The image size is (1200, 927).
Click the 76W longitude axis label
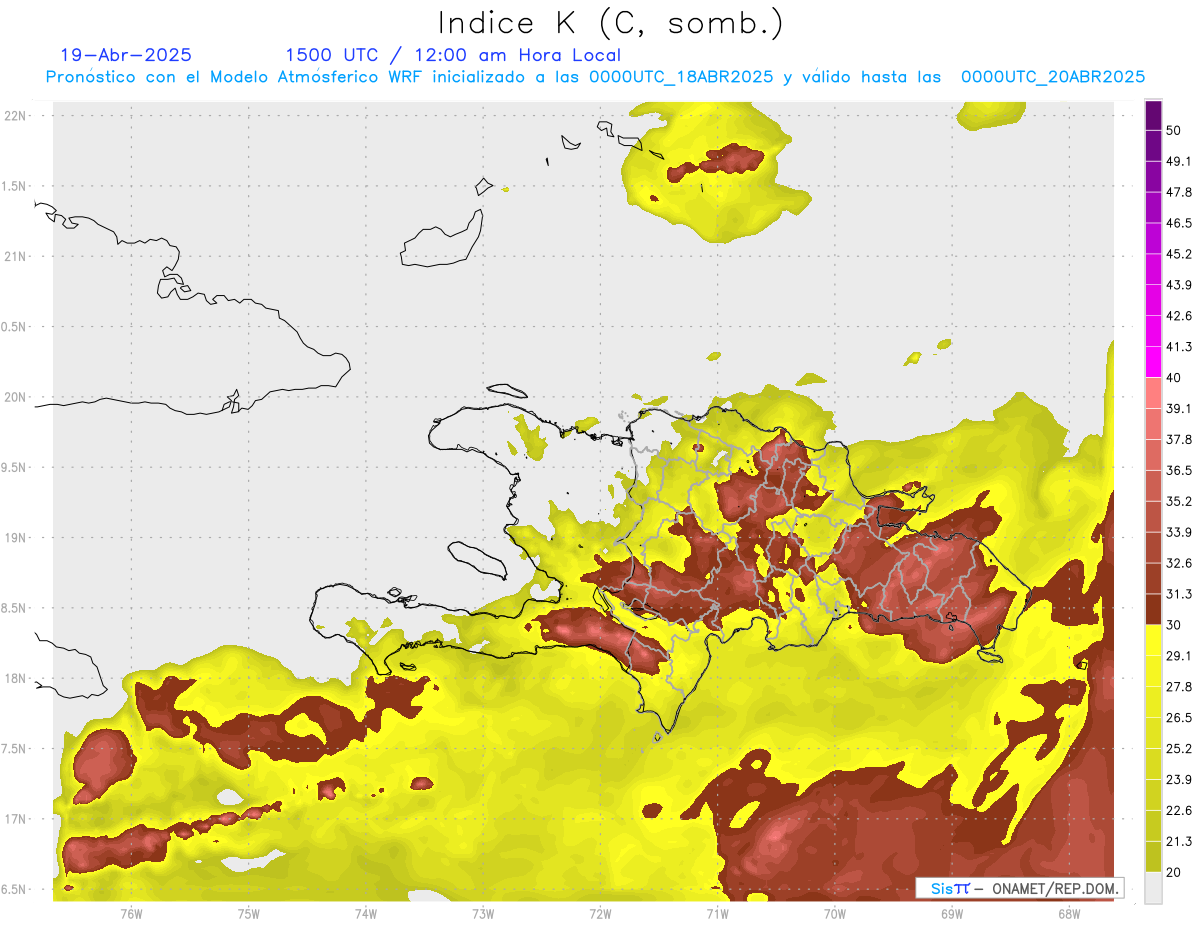pyautogui.click(x=131, y=914)
